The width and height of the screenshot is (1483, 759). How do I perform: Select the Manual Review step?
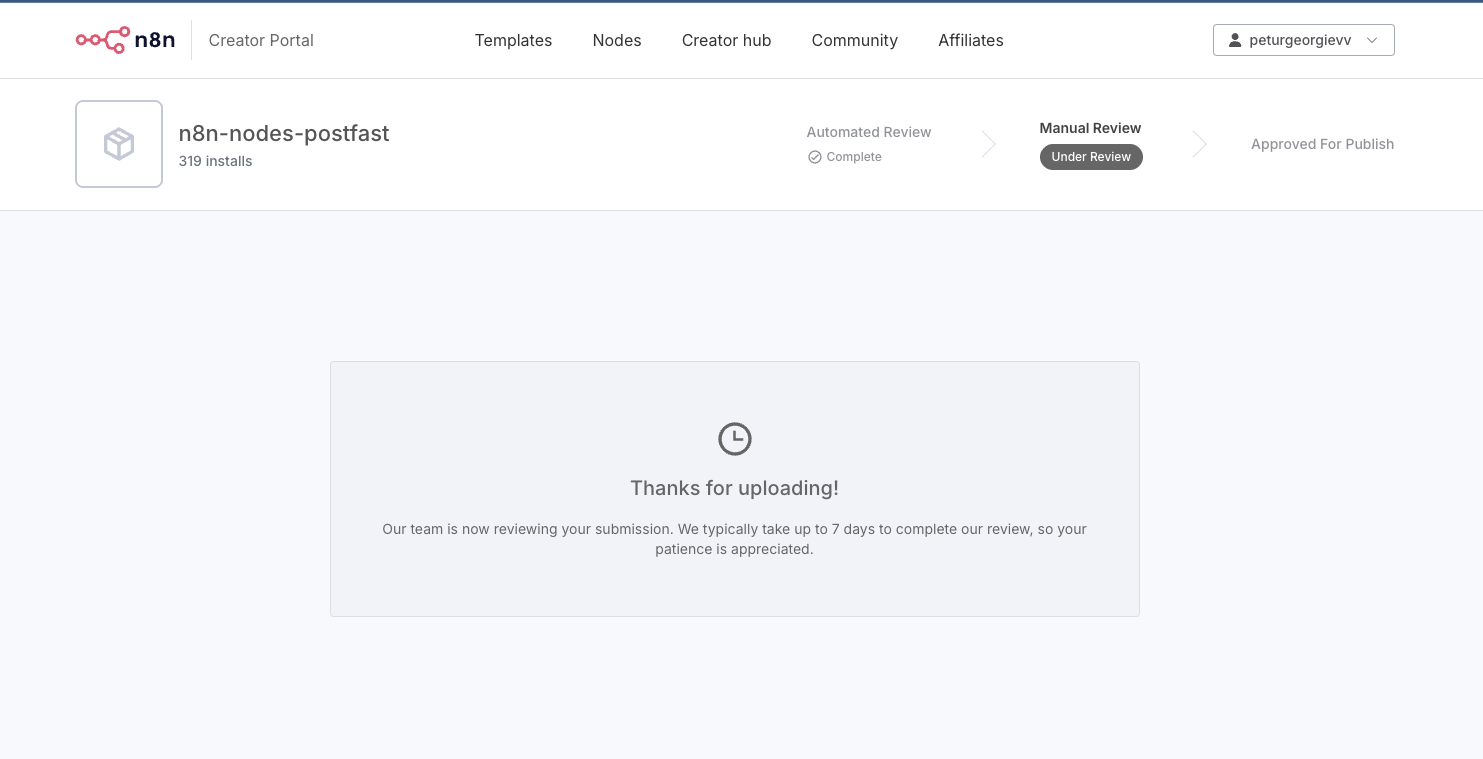[x=1090, y=128]
